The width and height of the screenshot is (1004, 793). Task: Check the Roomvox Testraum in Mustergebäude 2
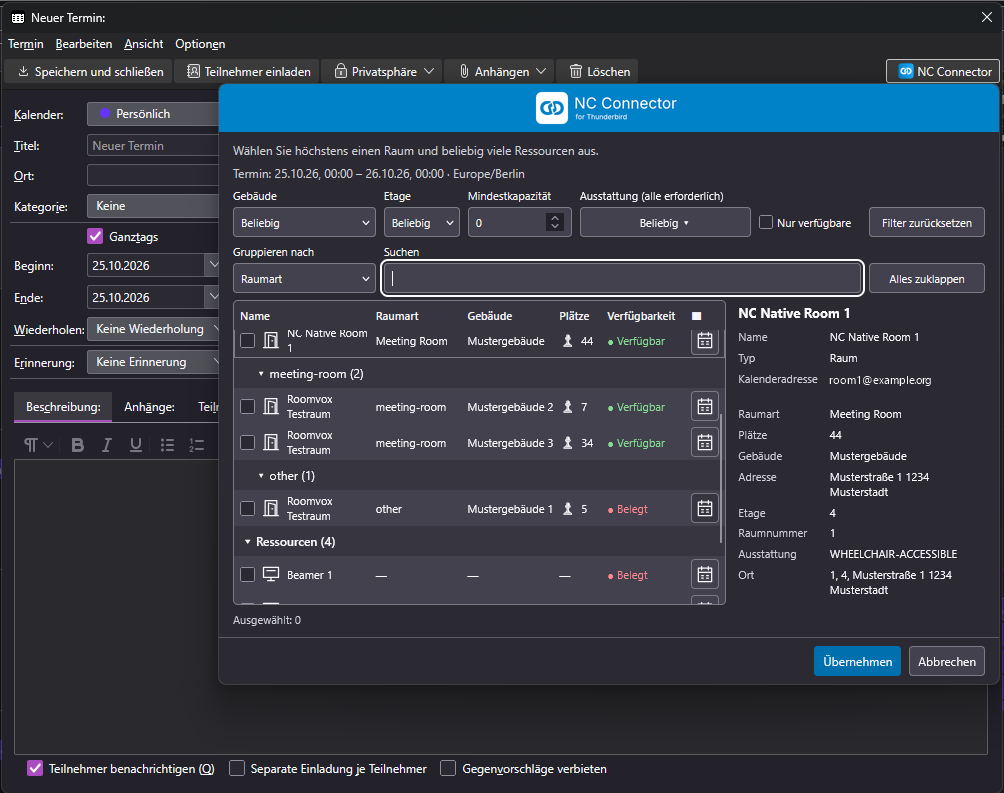click(x=247, y=406)
